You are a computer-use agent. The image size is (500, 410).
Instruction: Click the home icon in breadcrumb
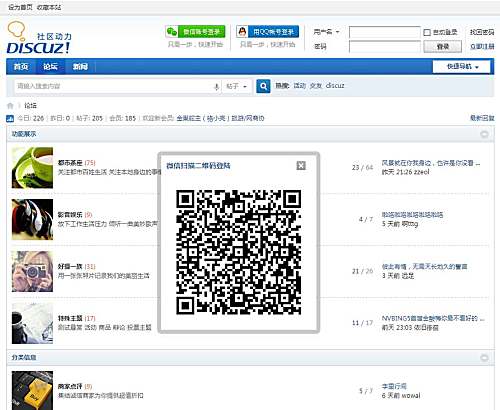10,106
